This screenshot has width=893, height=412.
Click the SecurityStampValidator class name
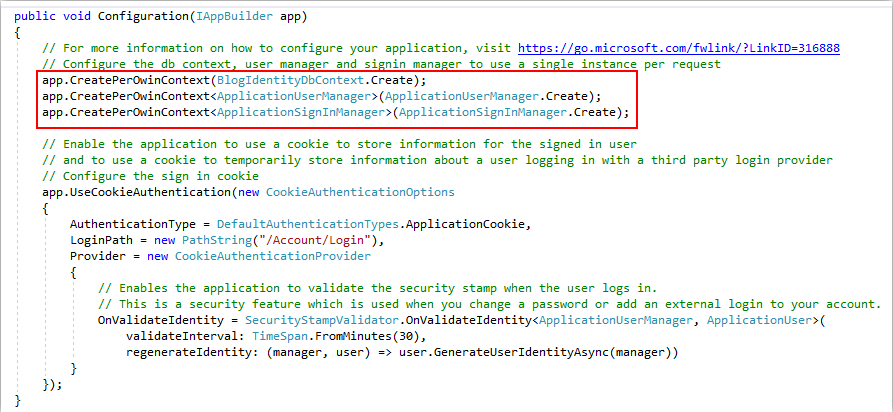(x=322, y=320)
